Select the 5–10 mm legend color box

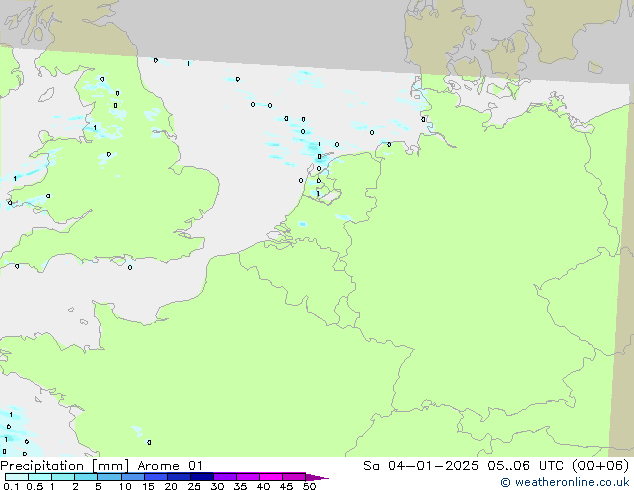(x=109, y=477)
